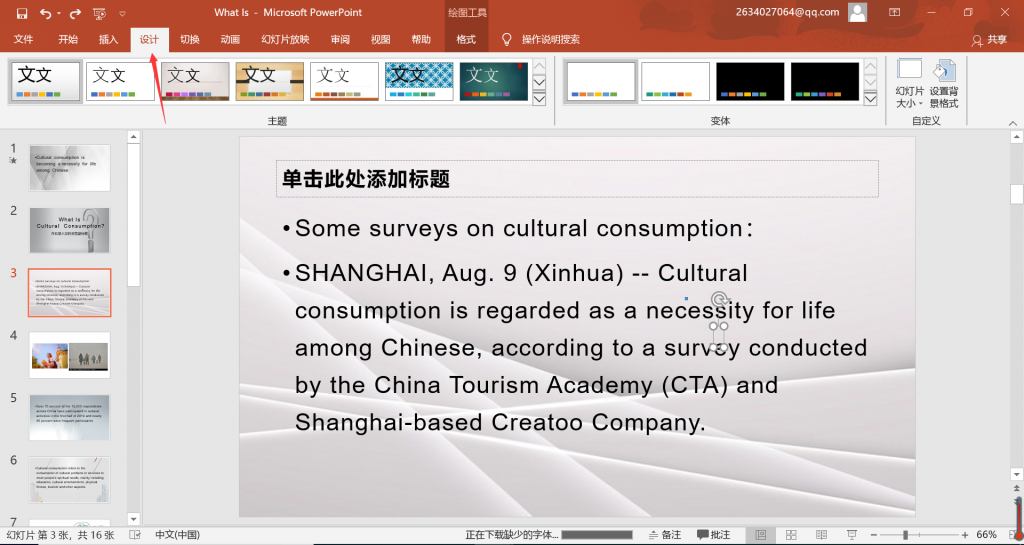Screen dimensions: 1024x545
Task: Switch to the 动画 ribbon tab
Action: tap(230, 39)
